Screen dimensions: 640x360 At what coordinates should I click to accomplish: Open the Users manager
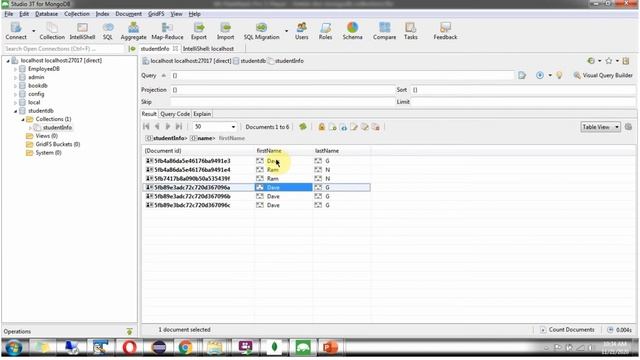(x=302, y=31)
